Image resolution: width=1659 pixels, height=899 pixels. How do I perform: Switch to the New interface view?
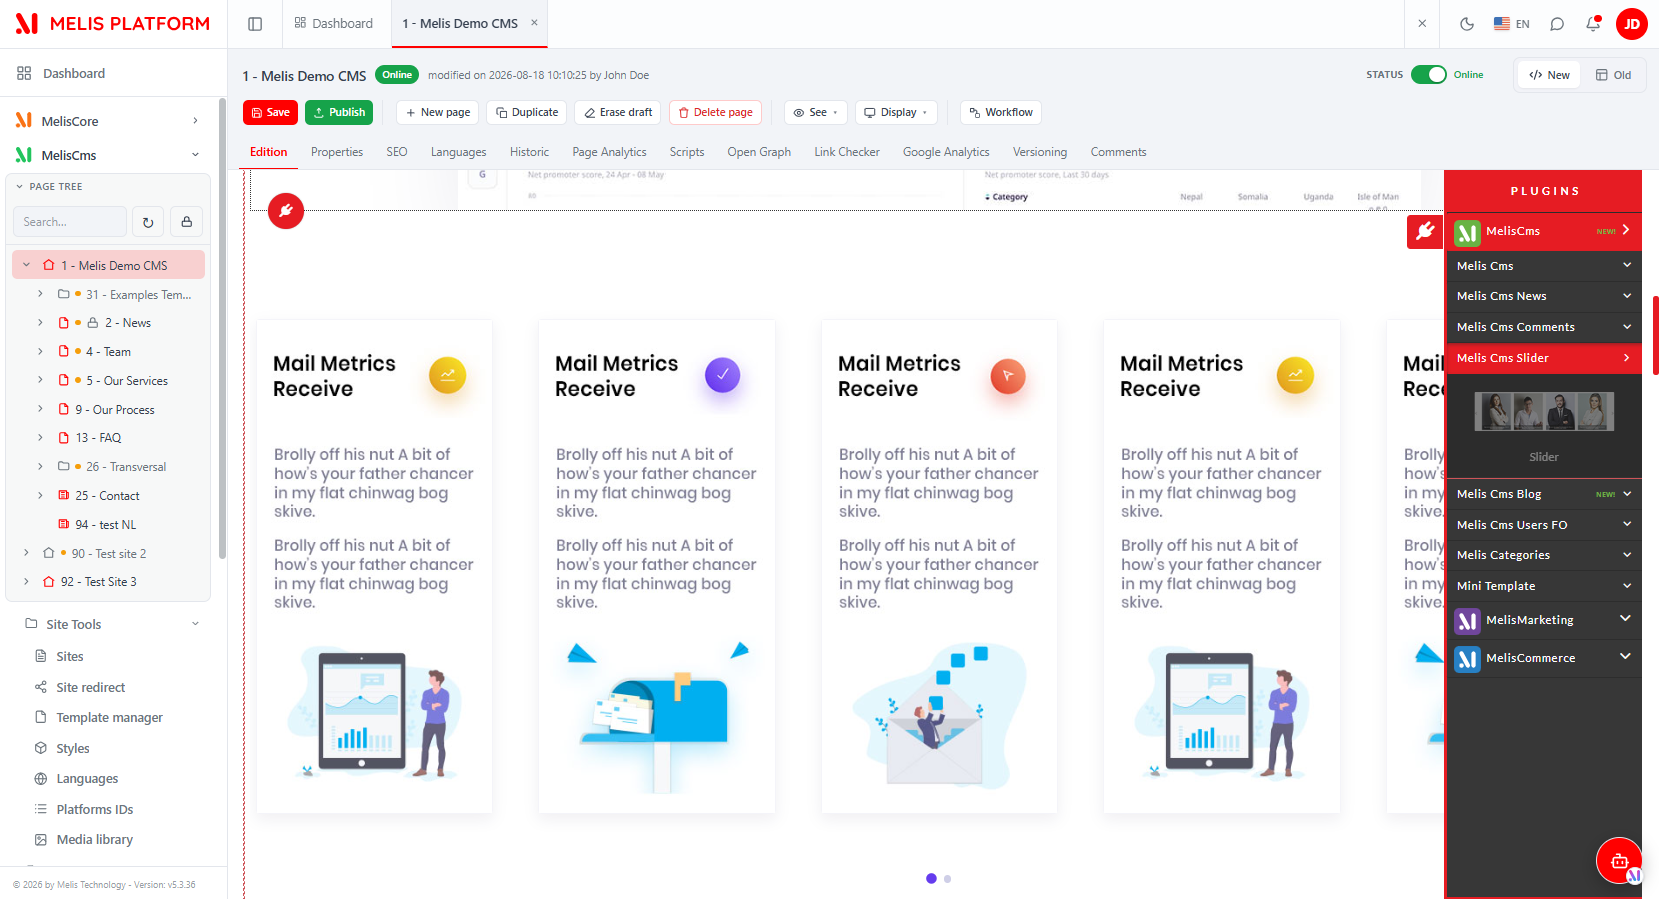pos(1549,75)
